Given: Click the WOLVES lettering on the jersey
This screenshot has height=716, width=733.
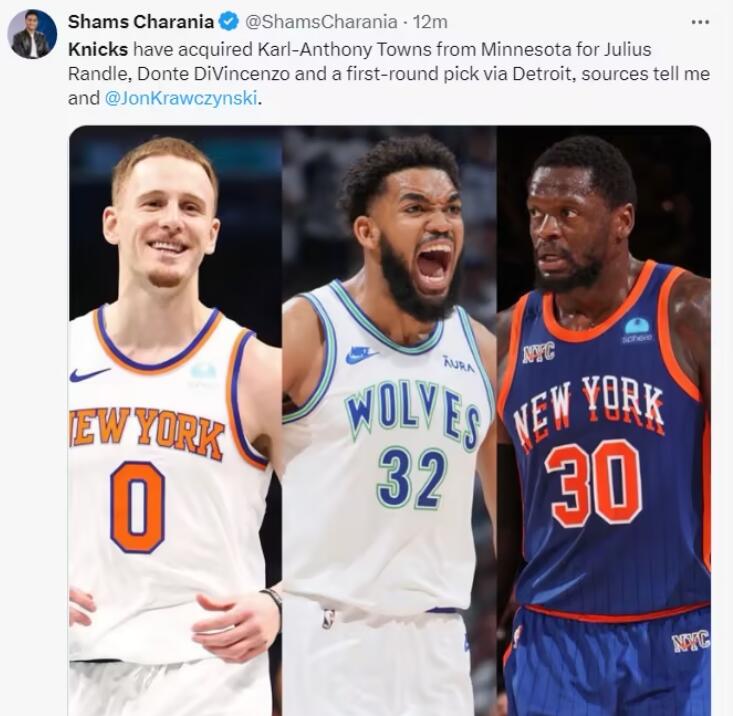Looking at the screenshot, I should point(412,414).
